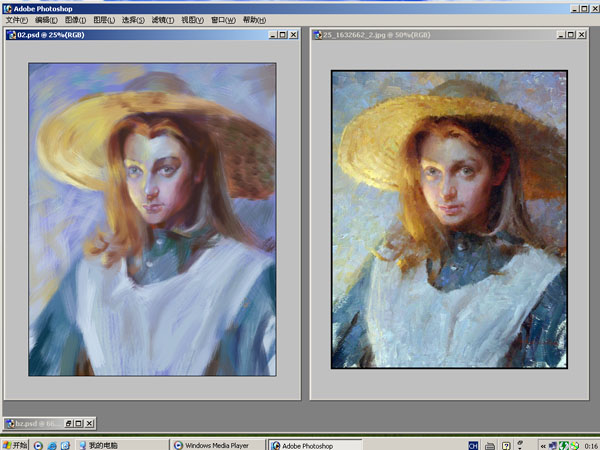Open the 视图(V) view menu
Viewport: 600px width, 450px height.
pos(192,20)
